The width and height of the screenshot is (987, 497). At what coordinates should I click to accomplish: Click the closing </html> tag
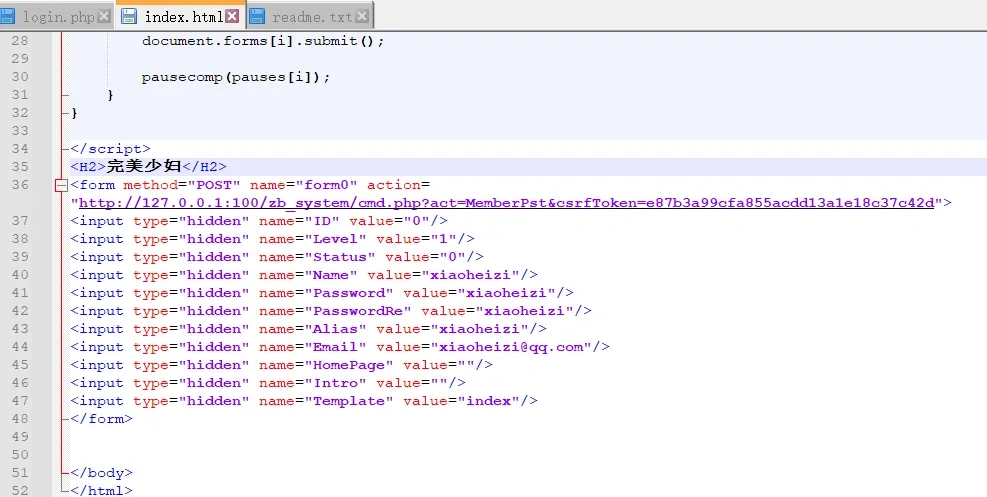pos(101,491)
